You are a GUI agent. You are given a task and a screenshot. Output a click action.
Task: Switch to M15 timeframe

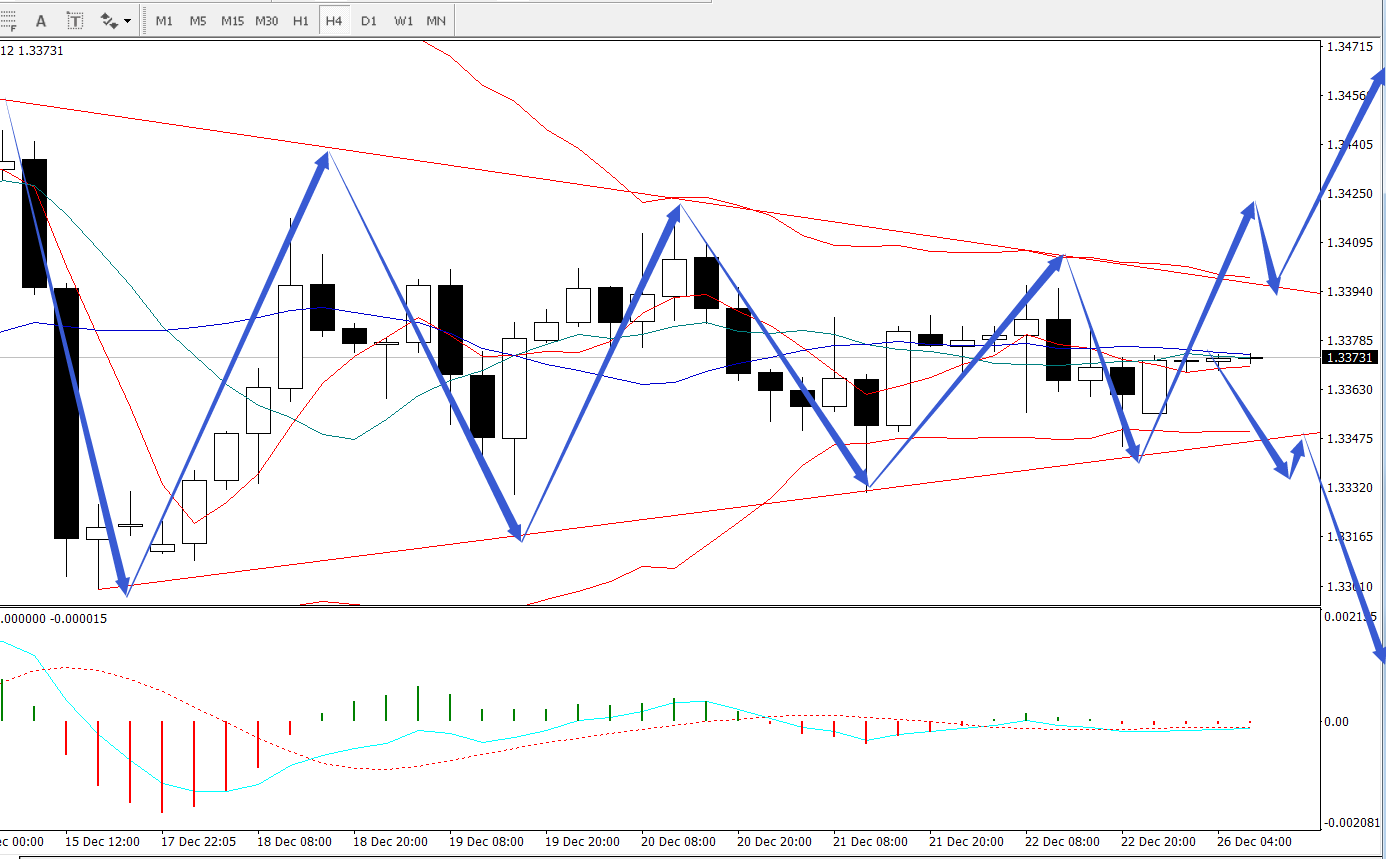(x=232, y=20)
